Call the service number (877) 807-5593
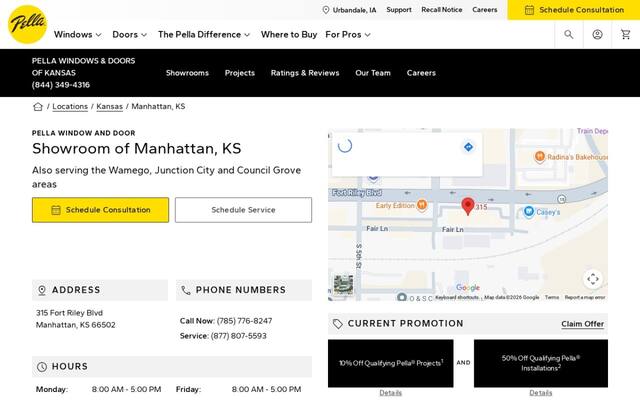640x400 pixels. [238, 336]
